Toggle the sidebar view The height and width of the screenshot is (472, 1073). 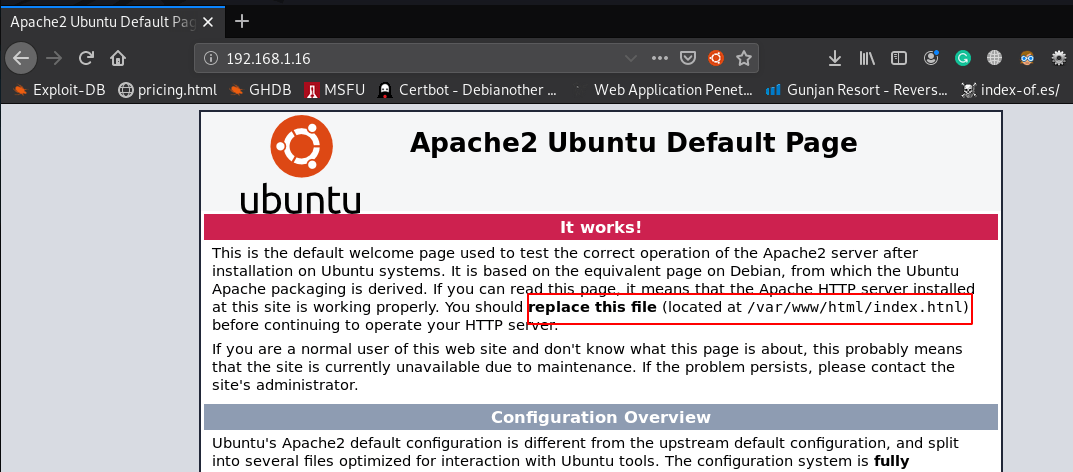pyautogui.click(x=899, y=58)
